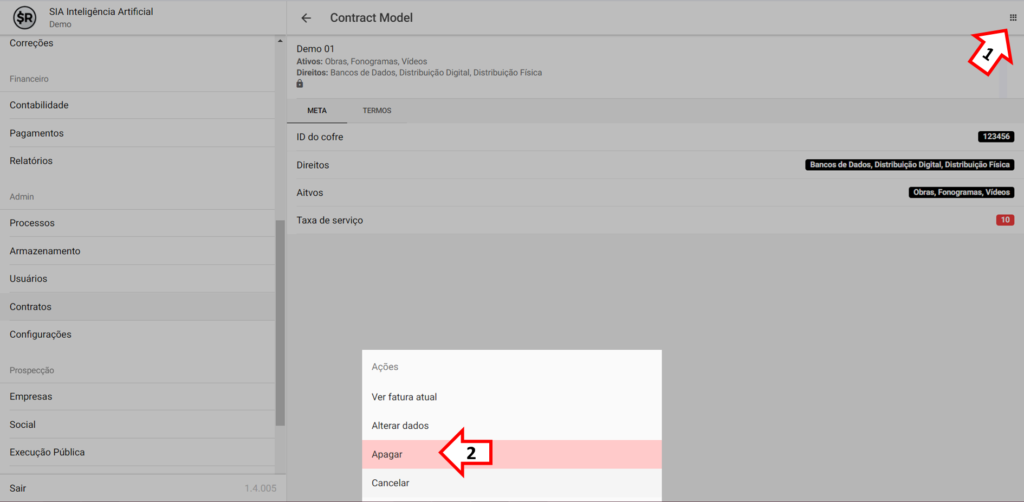The width and height of the screenshot is (1024, 502).
Task: Open Pagamentos in the sidebar
Action: [x=36, y=133]
